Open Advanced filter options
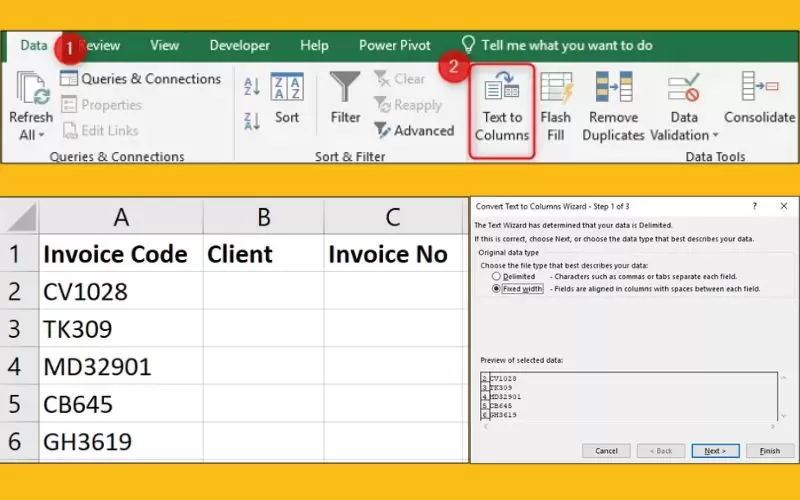The height and width of the screenshot is (500, 800). pos(414,131)
